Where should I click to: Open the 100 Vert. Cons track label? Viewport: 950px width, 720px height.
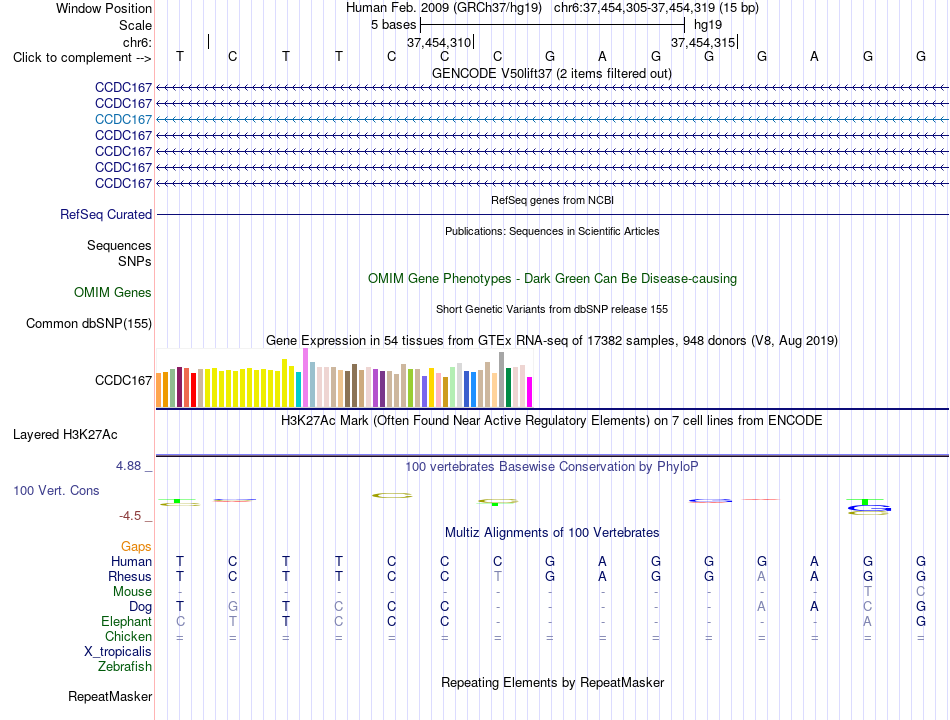(x=56, y=490)
